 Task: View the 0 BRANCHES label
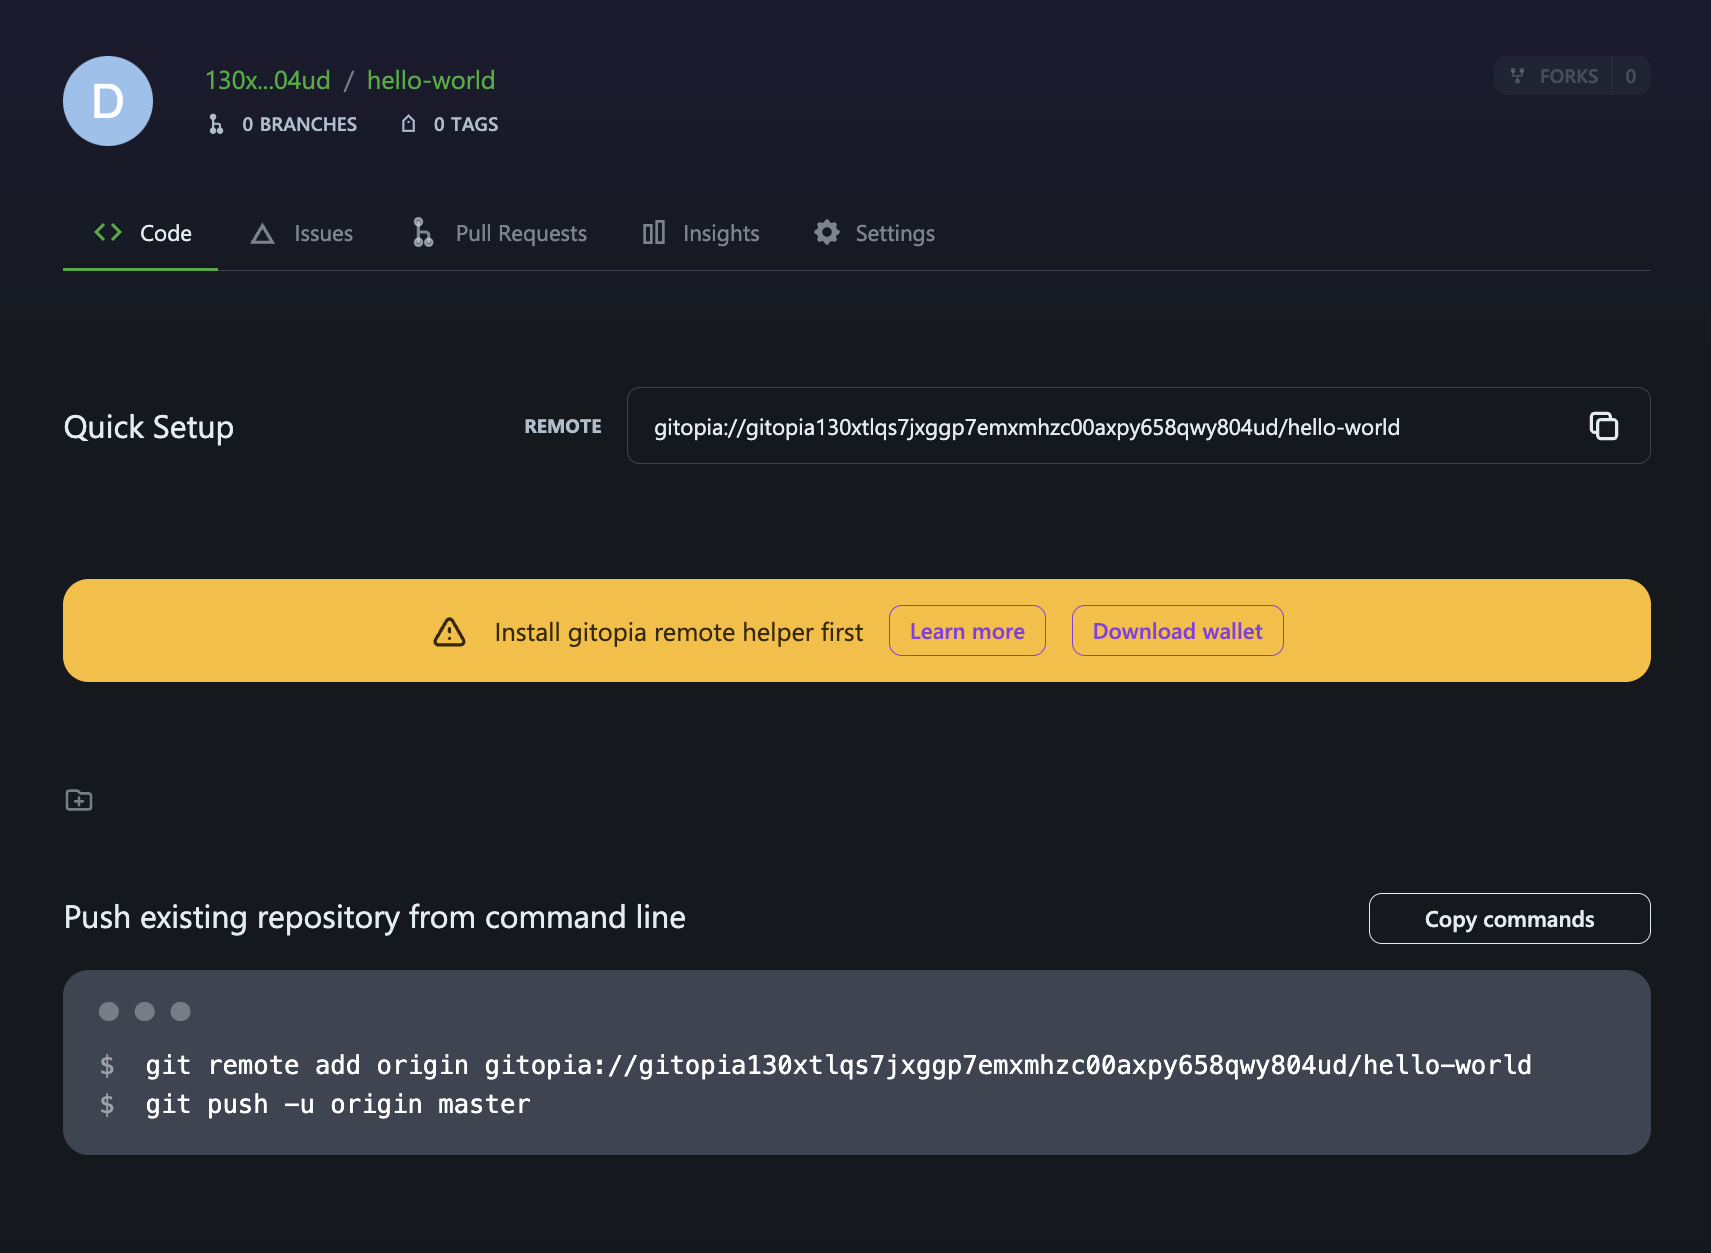(x=299, y=124)
